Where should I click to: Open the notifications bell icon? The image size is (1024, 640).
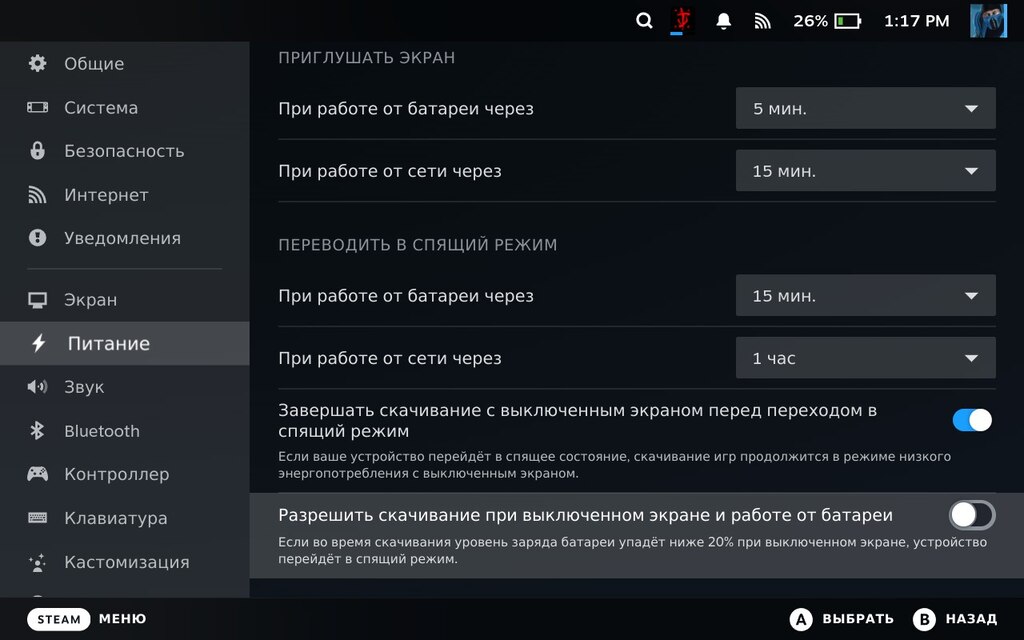click(724, 21)
